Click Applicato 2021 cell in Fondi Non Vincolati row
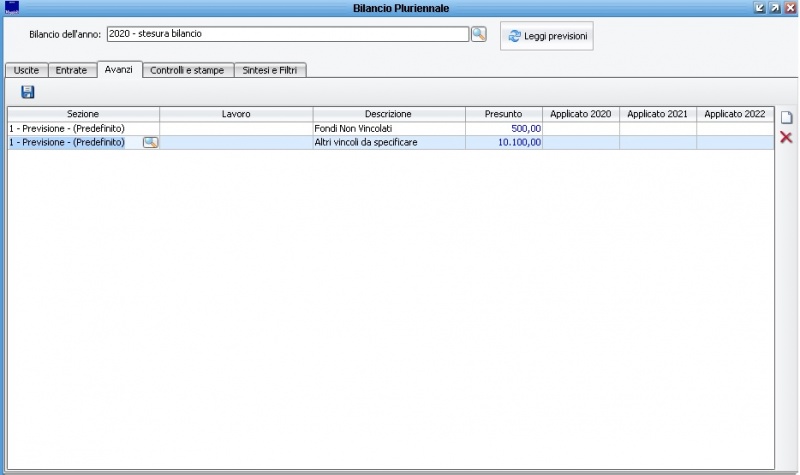The image size is (800, 475). point(658,129)
